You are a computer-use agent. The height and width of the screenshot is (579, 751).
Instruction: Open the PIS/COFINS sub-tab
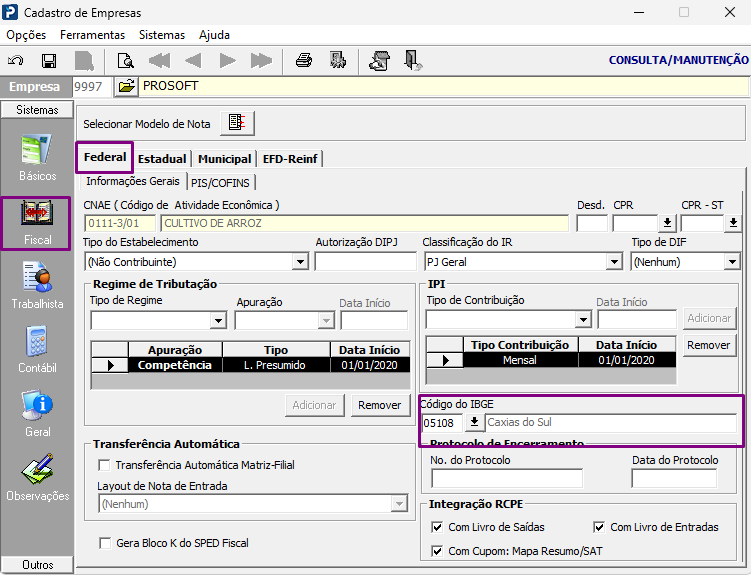[x=220, y=183]
